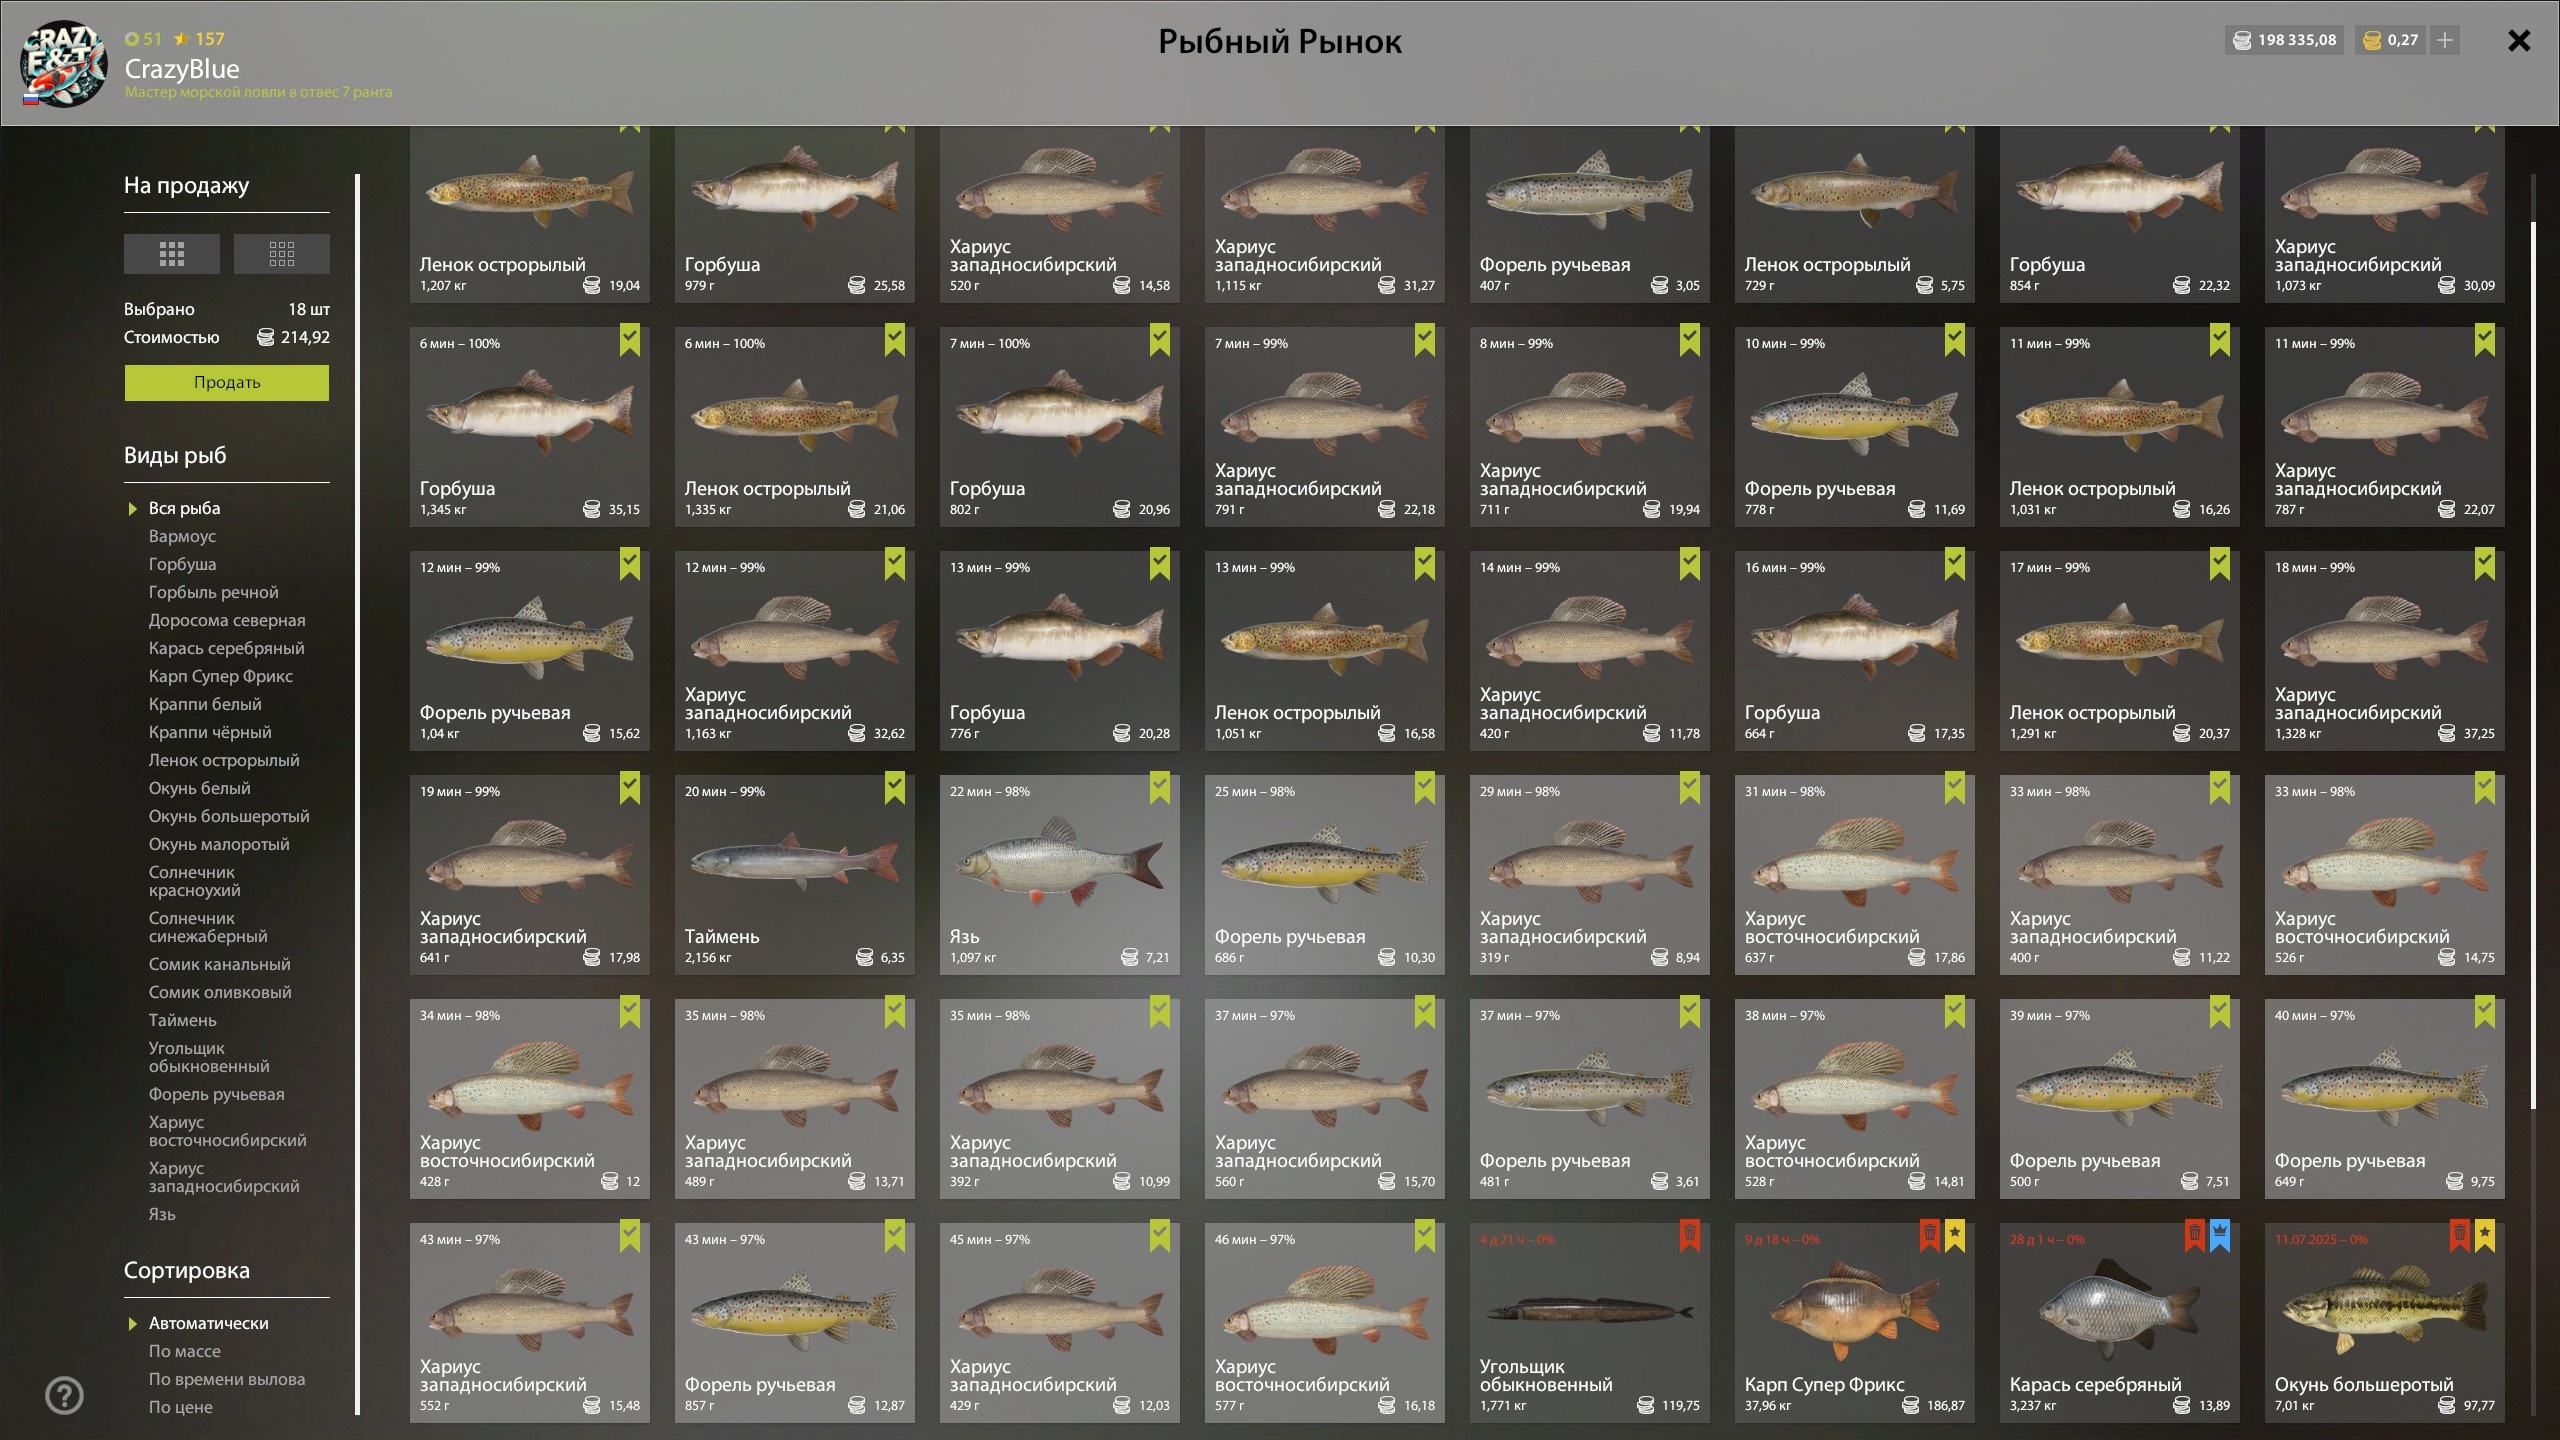Screen dimensions: 2560x1440
Task: Click the green Продать button
Action: 227,382
